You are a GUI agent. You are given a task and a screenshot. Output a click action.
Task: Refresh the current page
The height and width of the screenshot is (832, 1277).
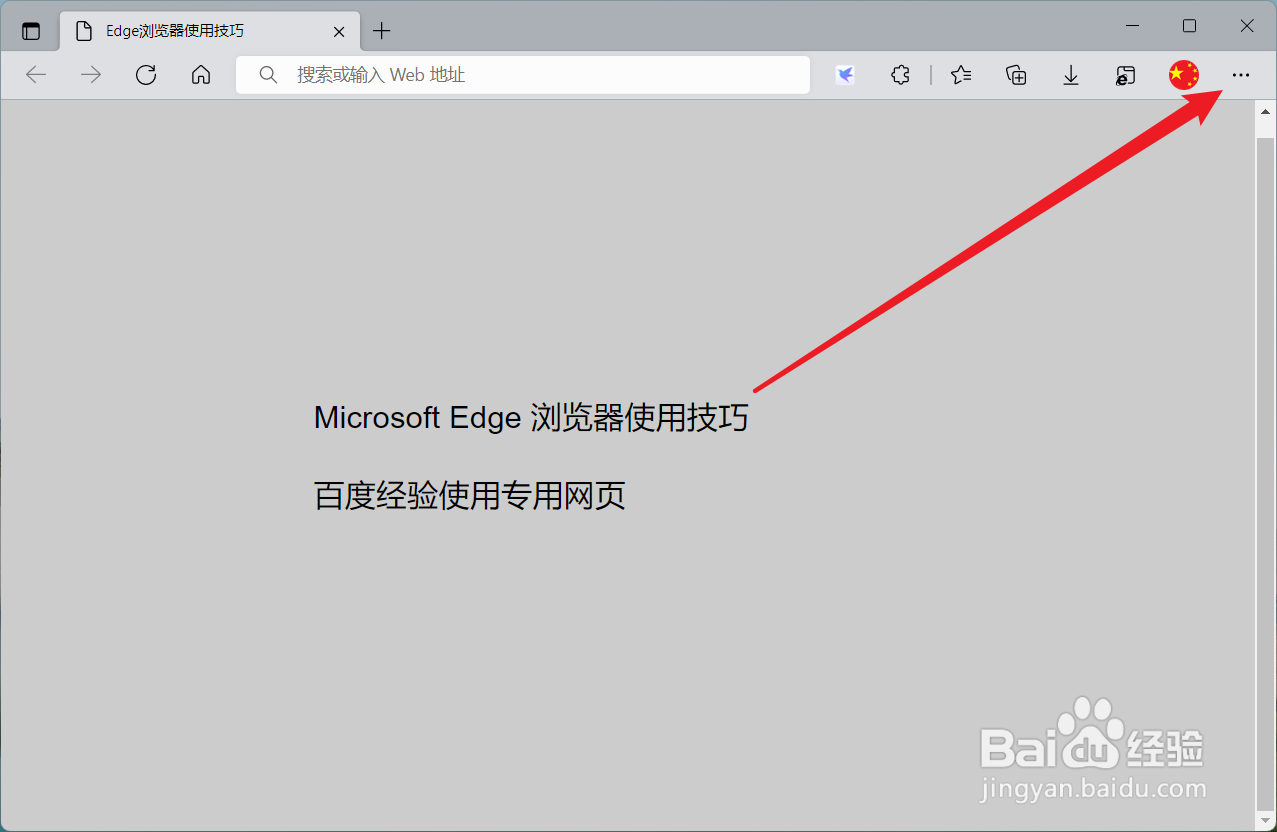146,75
